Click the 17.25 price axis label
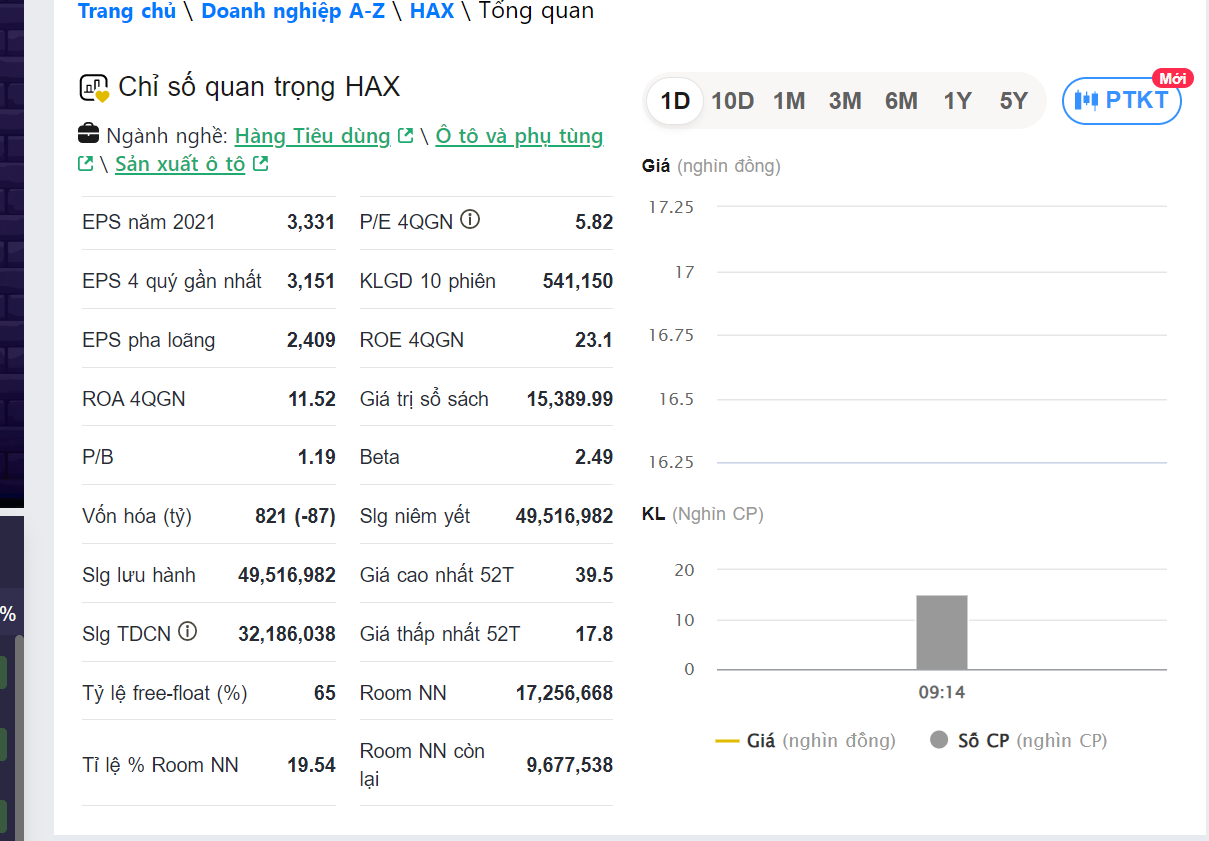Screen dimensions: 1209x841 pos(671,207)
